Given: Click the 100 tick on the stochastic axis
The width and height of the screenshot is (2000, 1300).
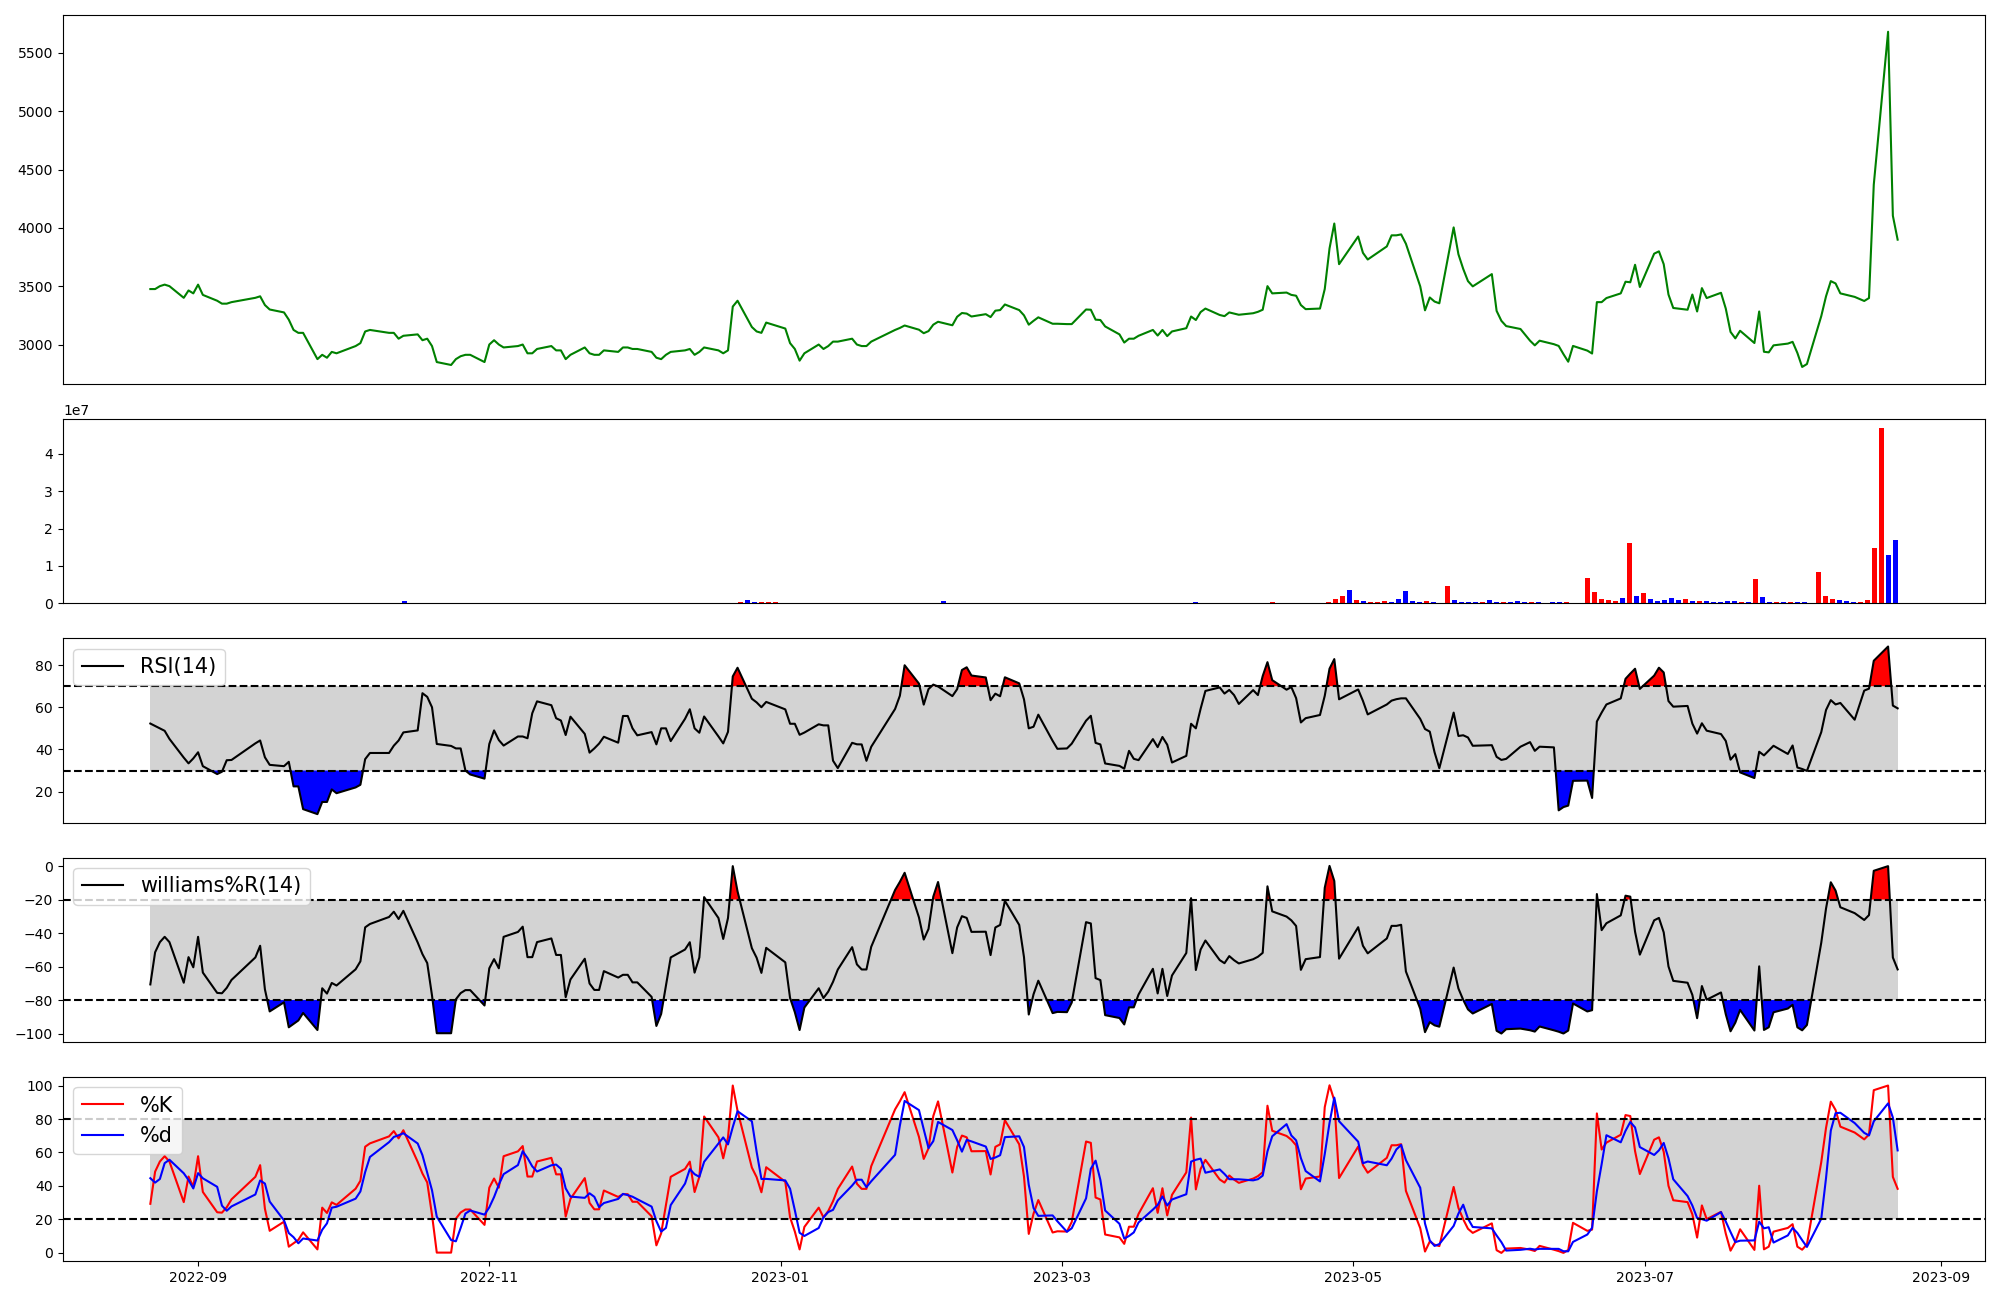Looking at the screenshot, I should (x=41, y=1086).
